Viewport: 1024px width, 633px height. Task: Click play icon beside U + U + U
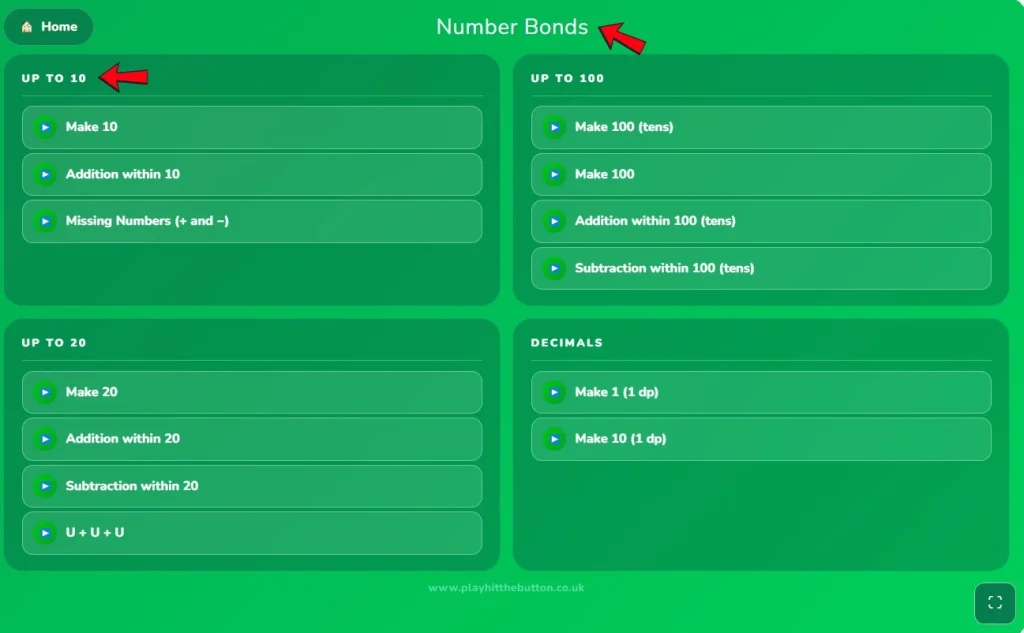[x=45, y=533]
